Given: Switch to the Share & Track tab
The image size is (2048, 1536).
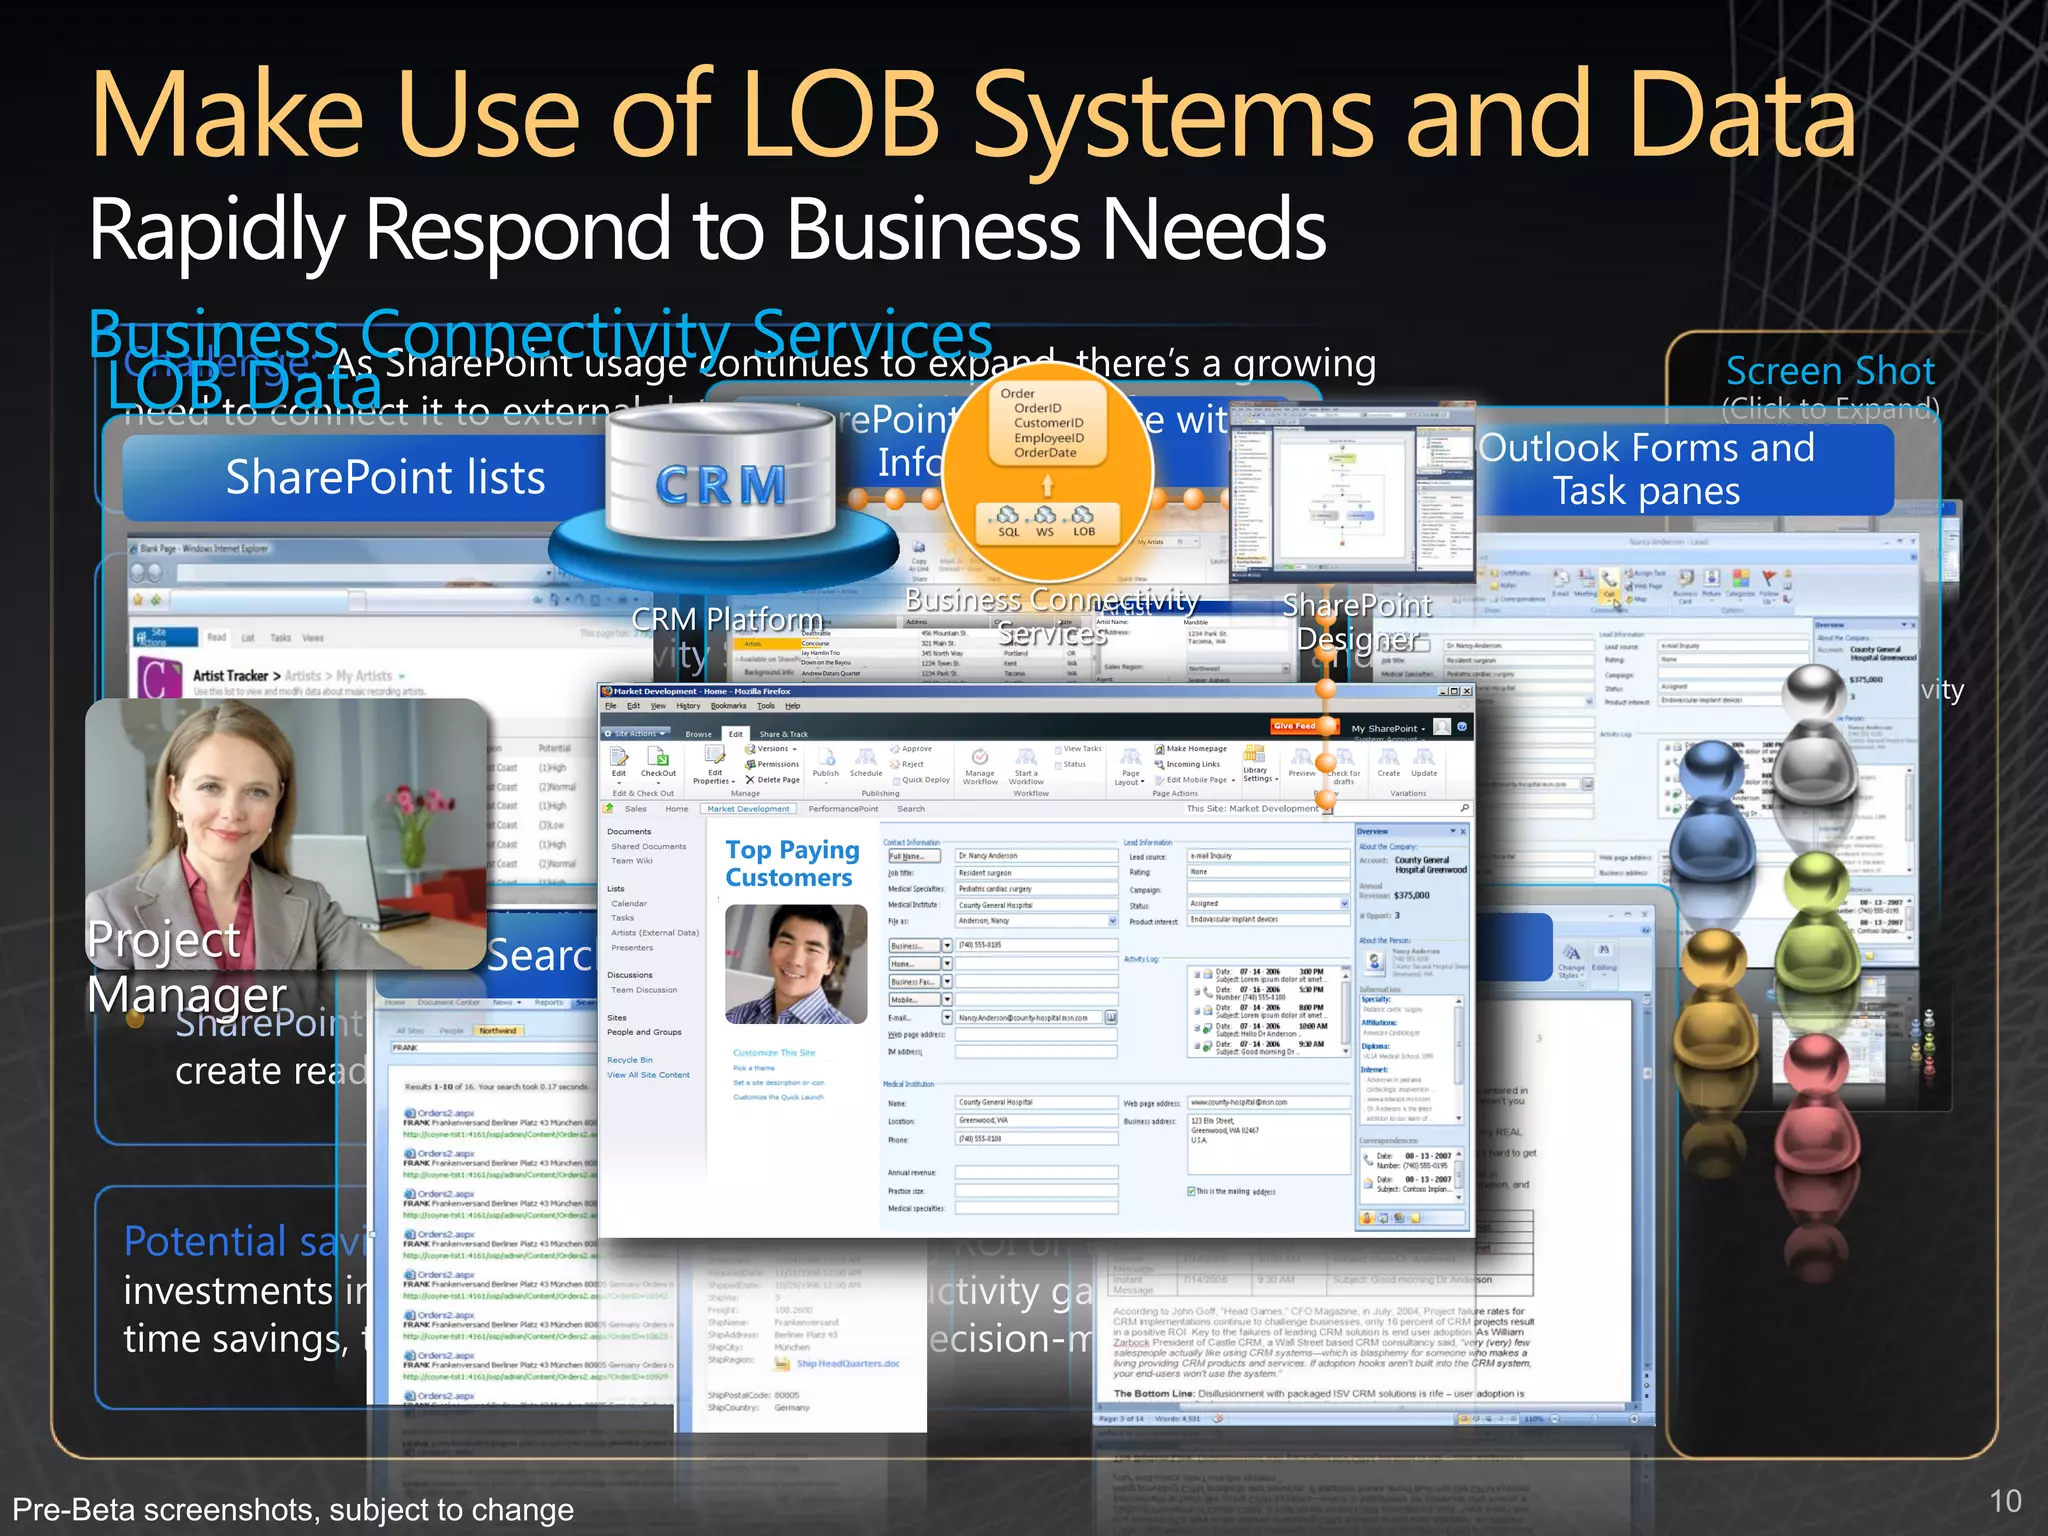Looking at the screenshot, I should click(783, 734).
